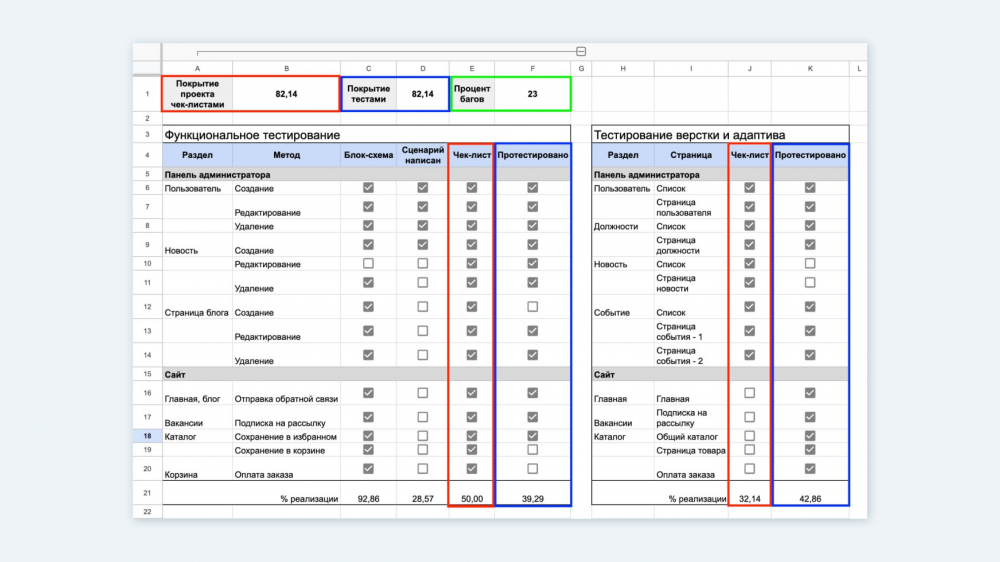
Task: Click the Блок-схема heading cell
Action: pos(368,155)
